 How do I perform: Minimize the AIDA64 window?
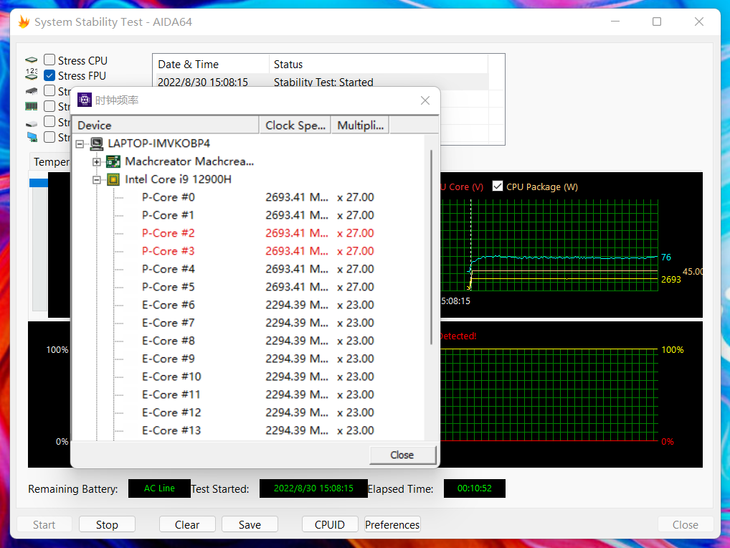tap(615, 21)
